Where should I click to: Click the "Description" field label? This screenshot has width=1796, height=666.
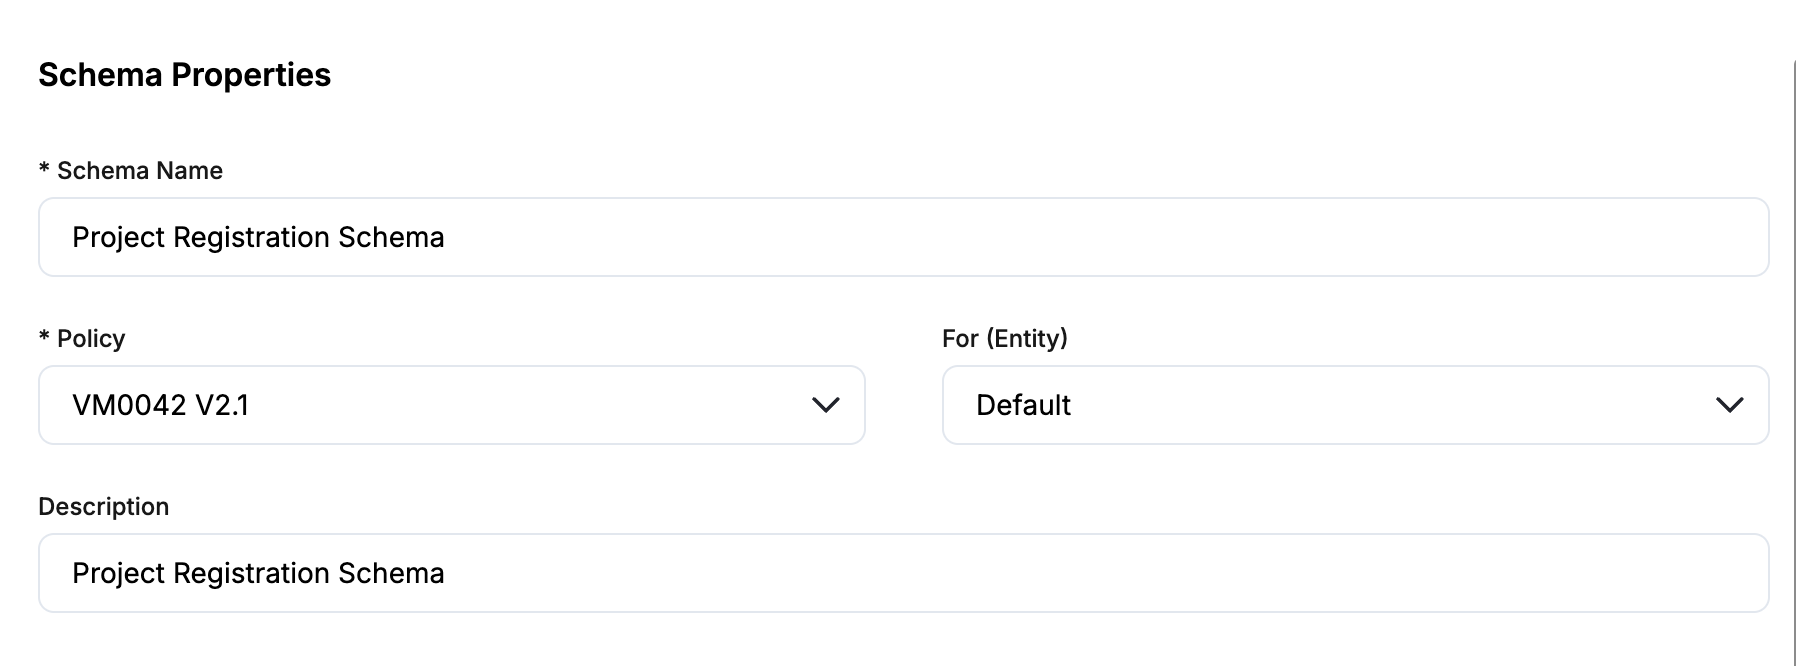[103, 507]
